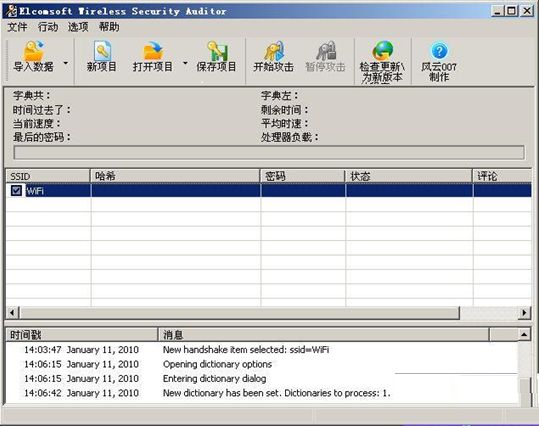Create a project with 新项目

102,57
